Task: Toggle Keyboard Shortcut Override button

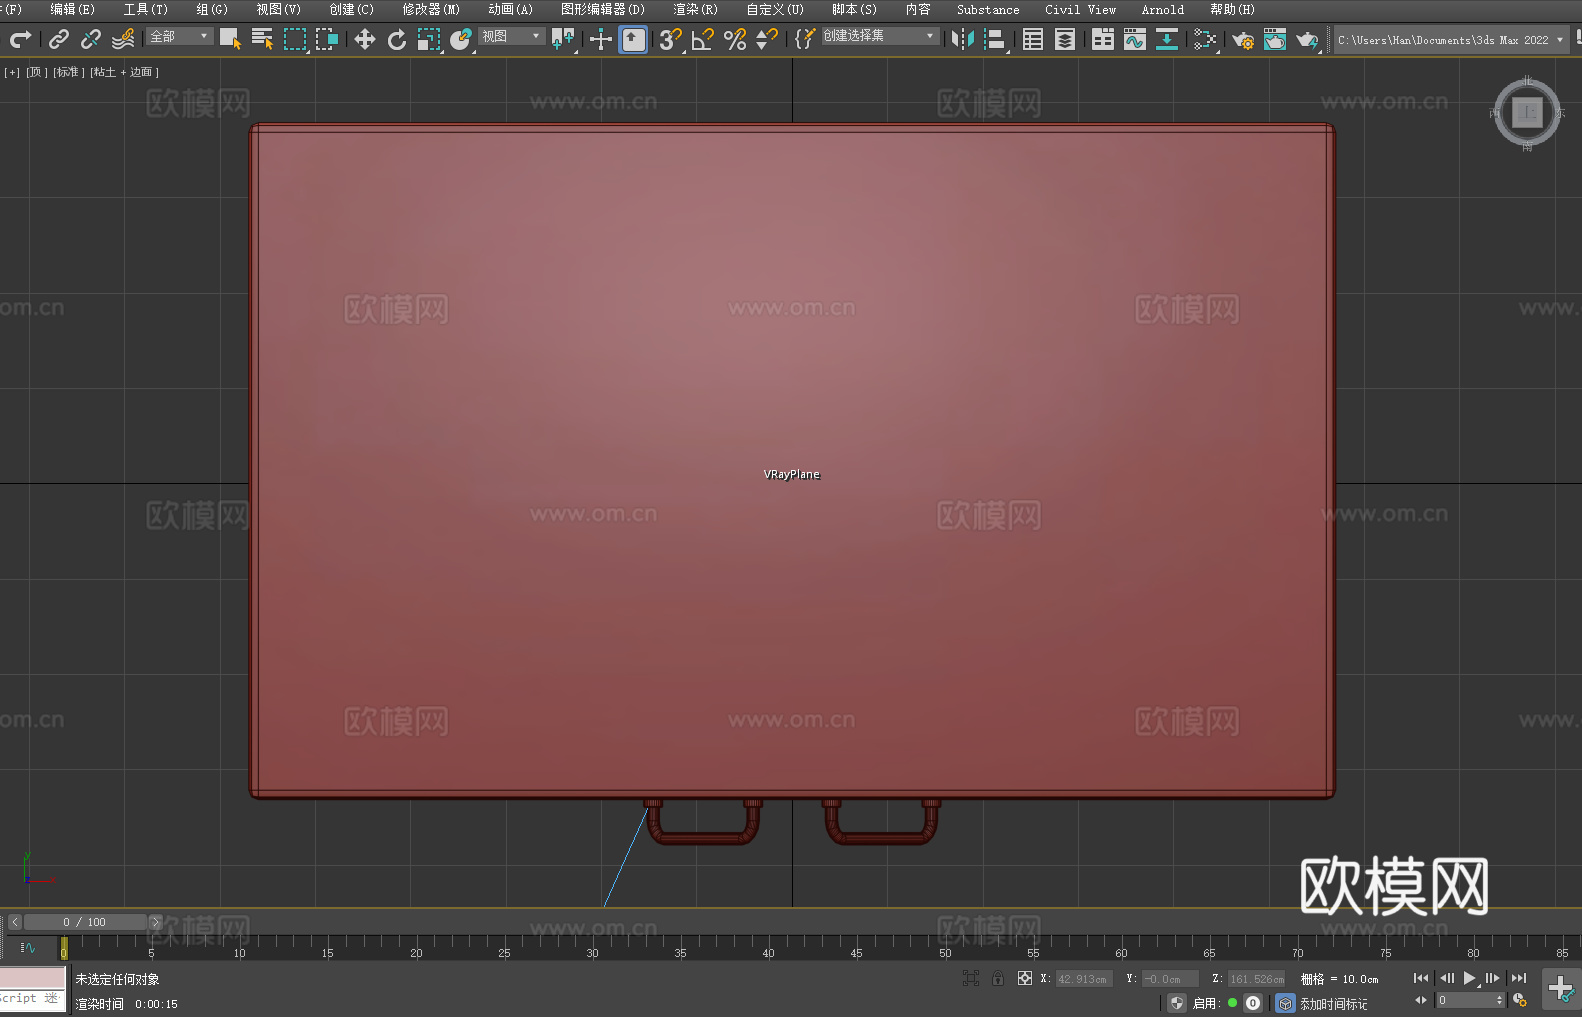Action: coord(633,39)
